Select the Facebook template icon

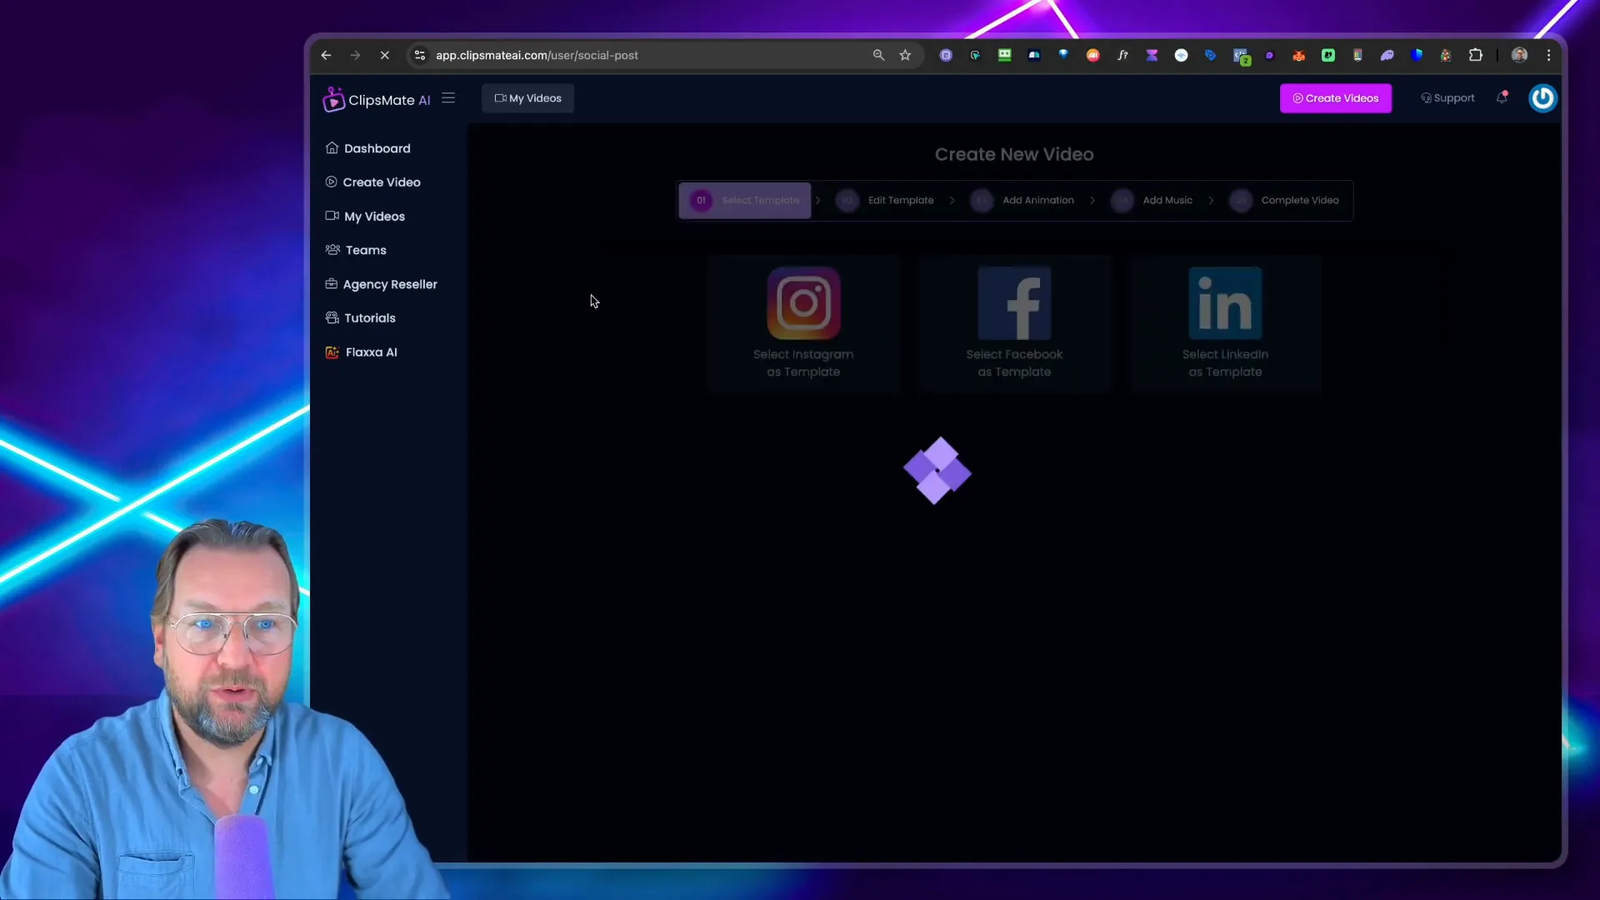[1014, 303]
